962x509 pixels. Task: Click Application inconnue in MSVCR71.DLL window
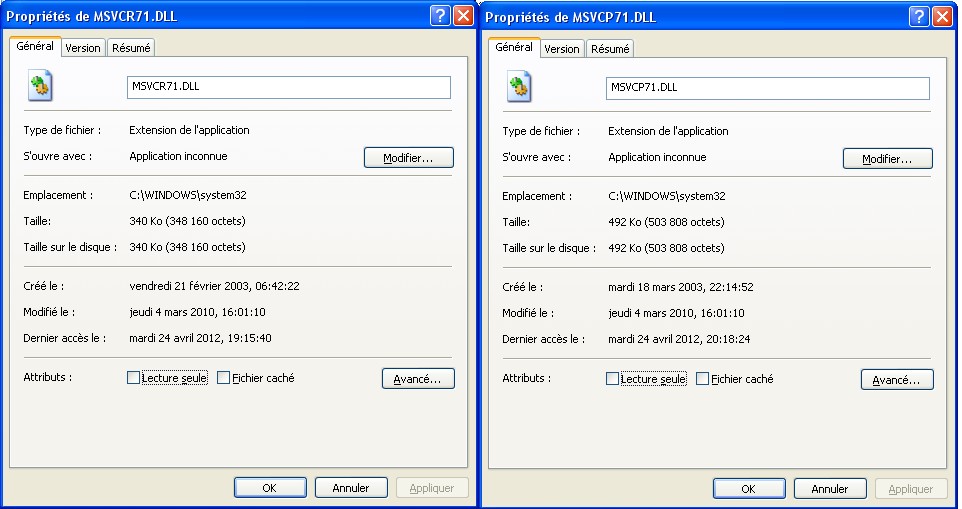(x=178, y=156)
